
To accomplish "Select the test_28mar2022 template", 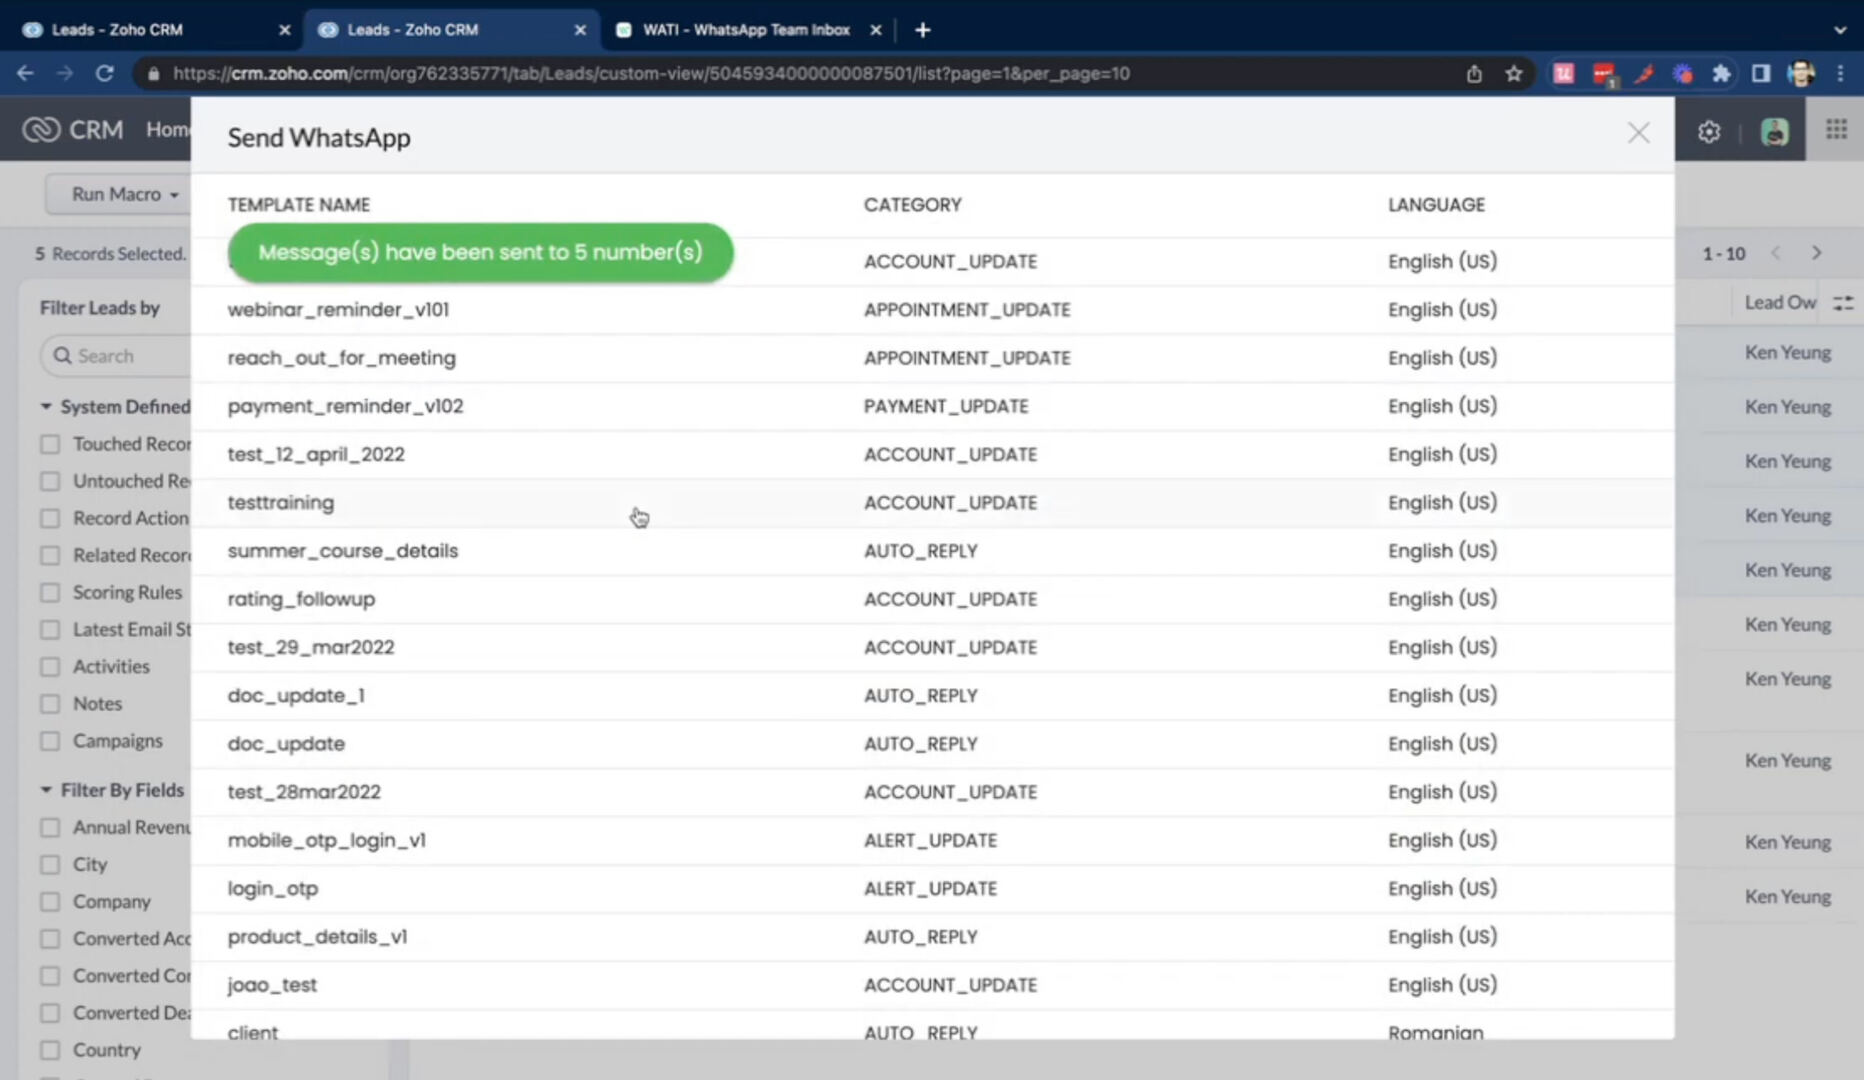I will click(x=932, y=792).
